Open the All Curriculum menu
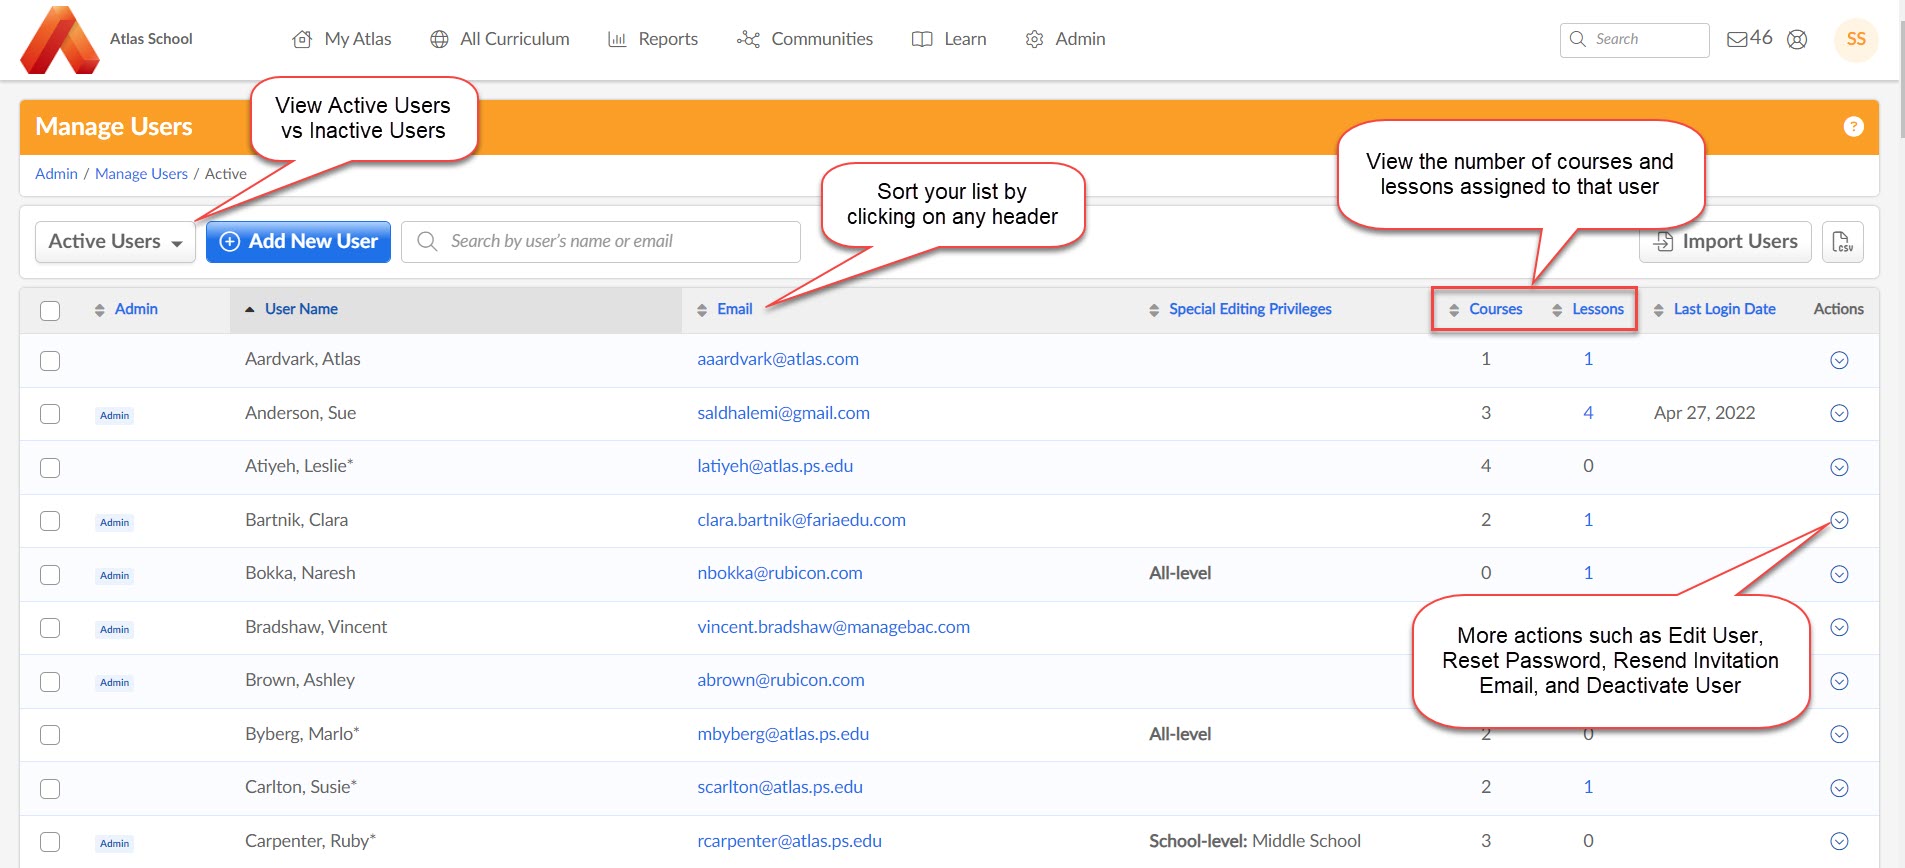 500,39
